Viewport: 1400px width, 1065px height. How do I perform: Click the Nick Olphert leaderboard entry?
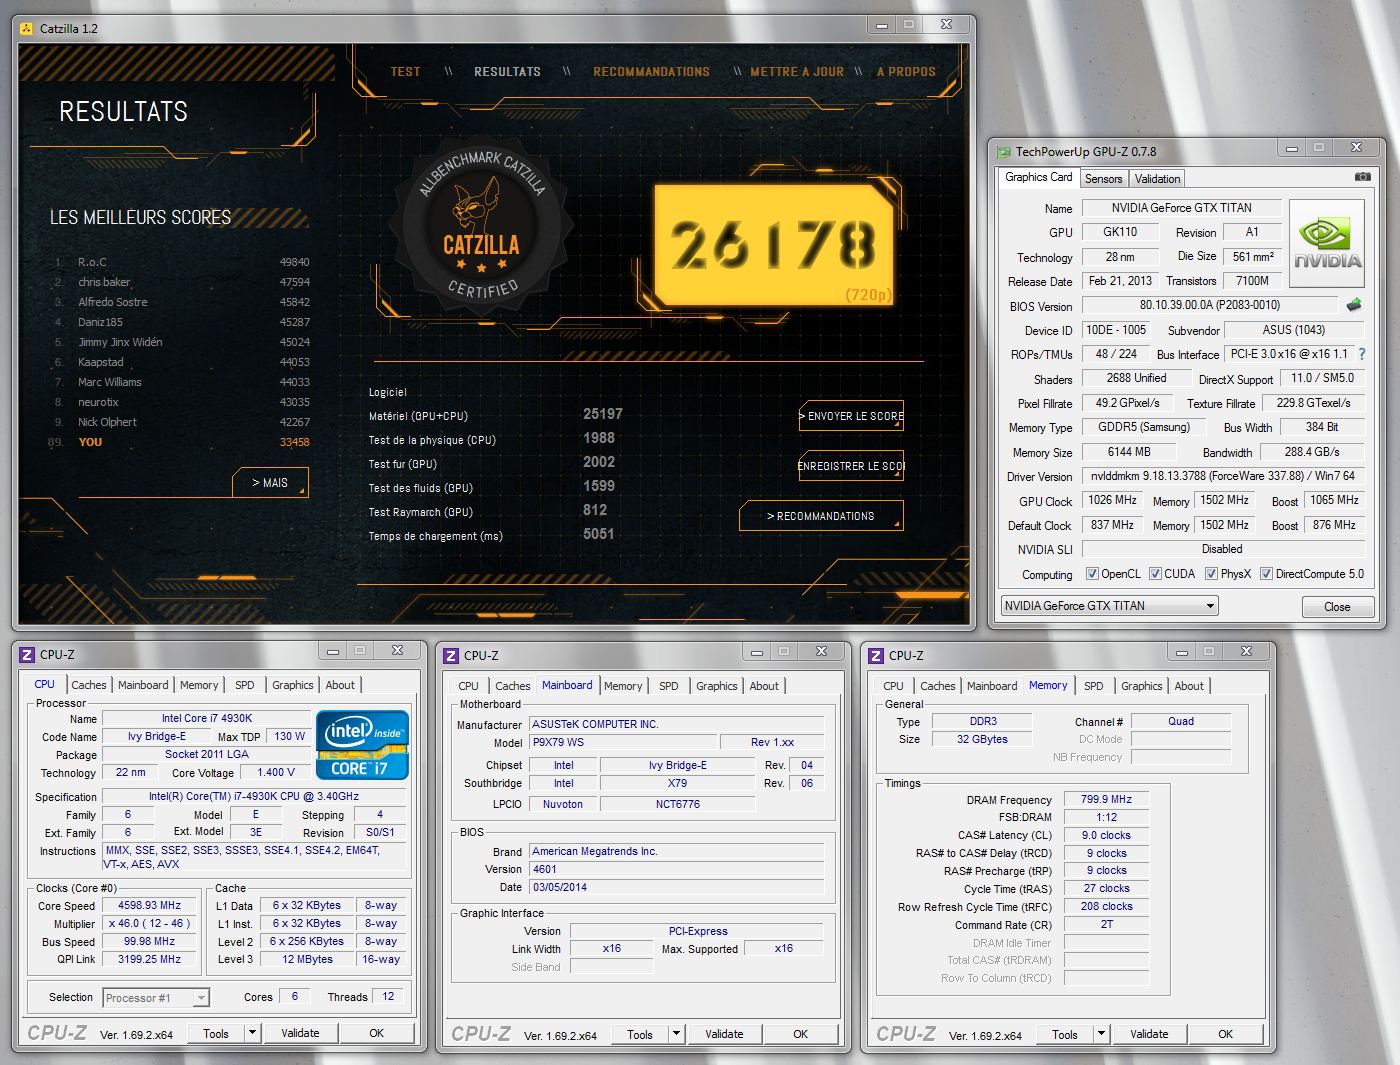181,422
